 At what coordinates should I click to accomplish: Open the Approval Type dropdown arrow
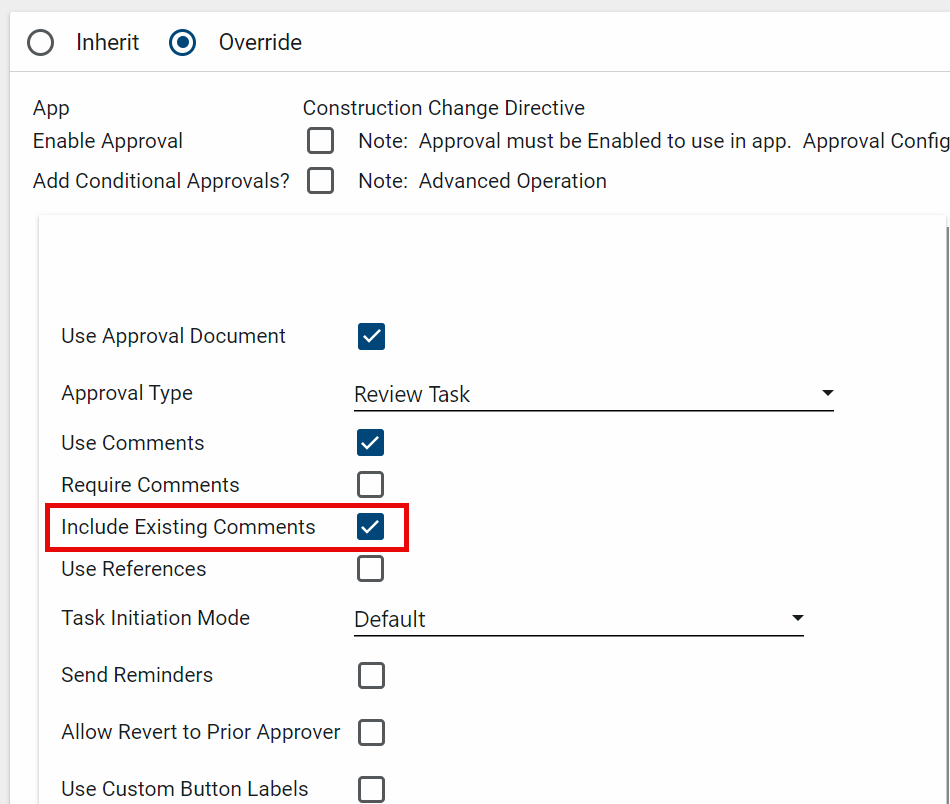click(x=827, y=393)
